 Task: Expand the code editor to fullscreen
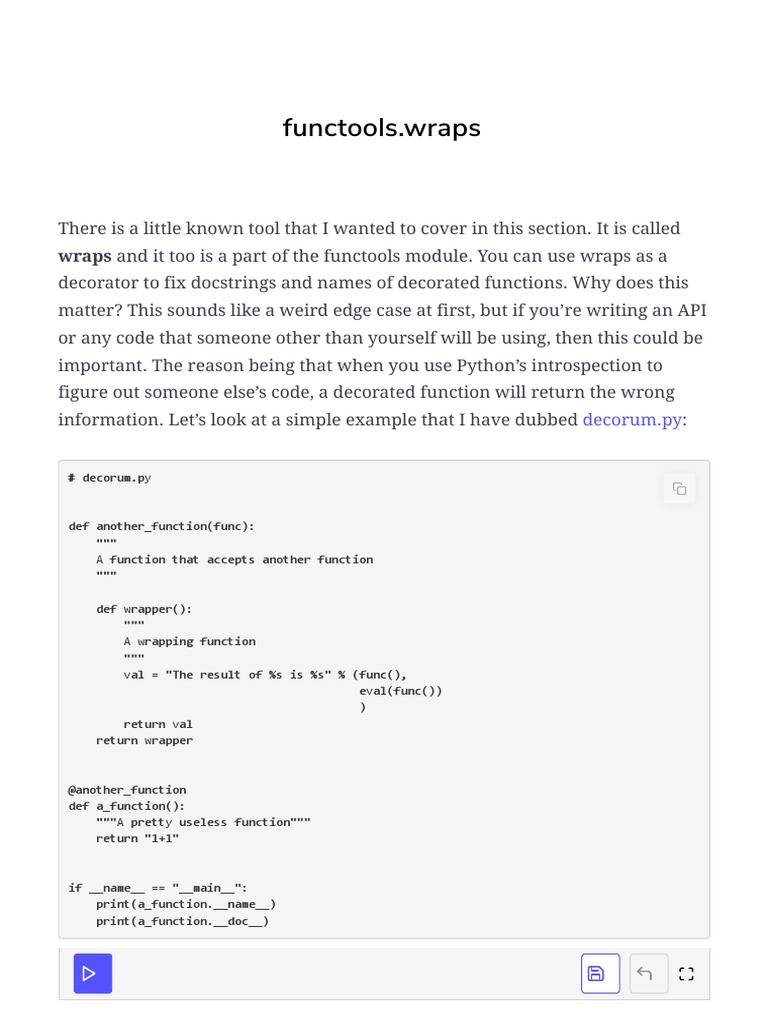pyautogui.click(x=686, y=973)
